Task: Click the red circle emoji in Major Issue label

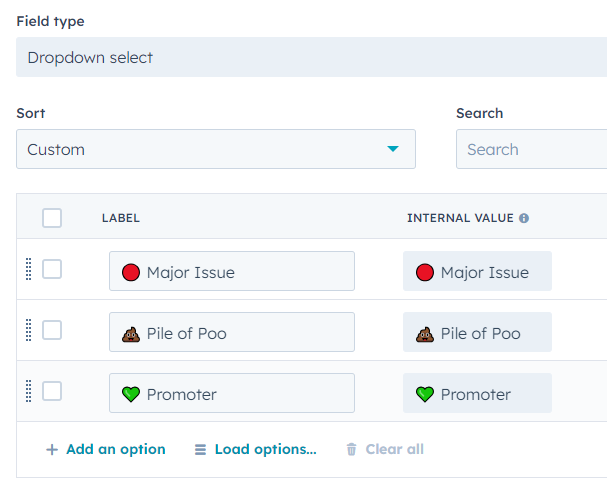Action: (x=130, y=272)
